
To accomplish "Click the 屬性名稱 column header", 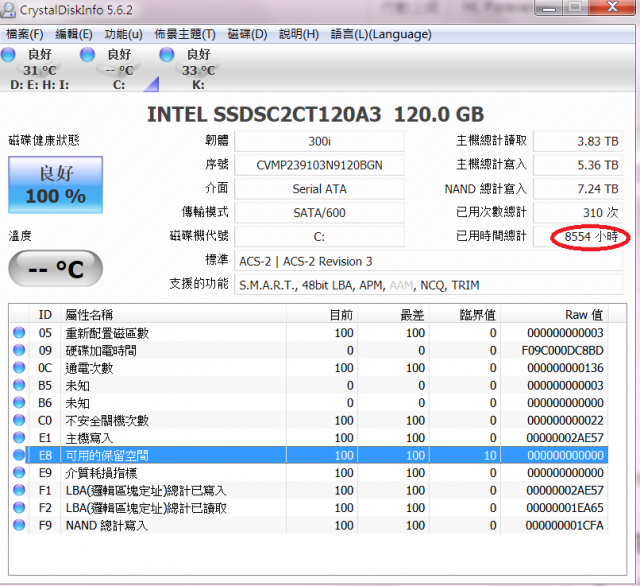I will tap(173, 315).
